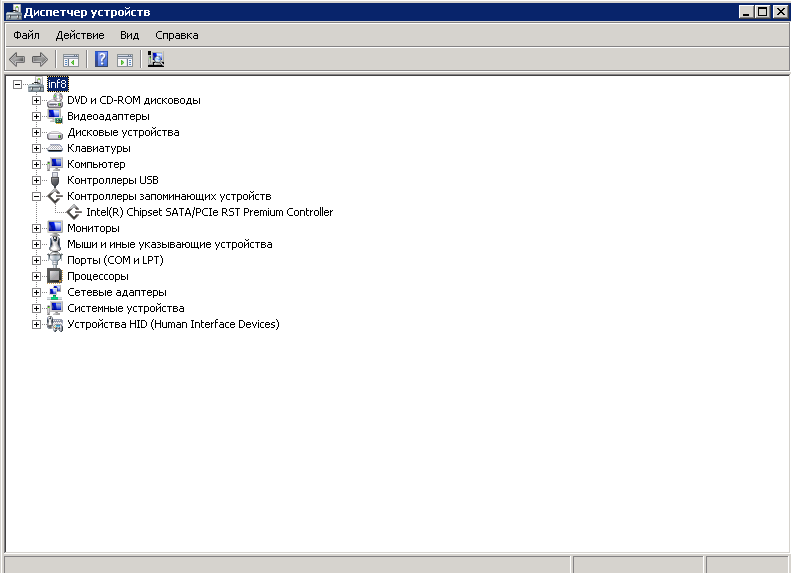Click the Порты COM и LPT icon
This screenshot has width=791, height=573.
54,260
